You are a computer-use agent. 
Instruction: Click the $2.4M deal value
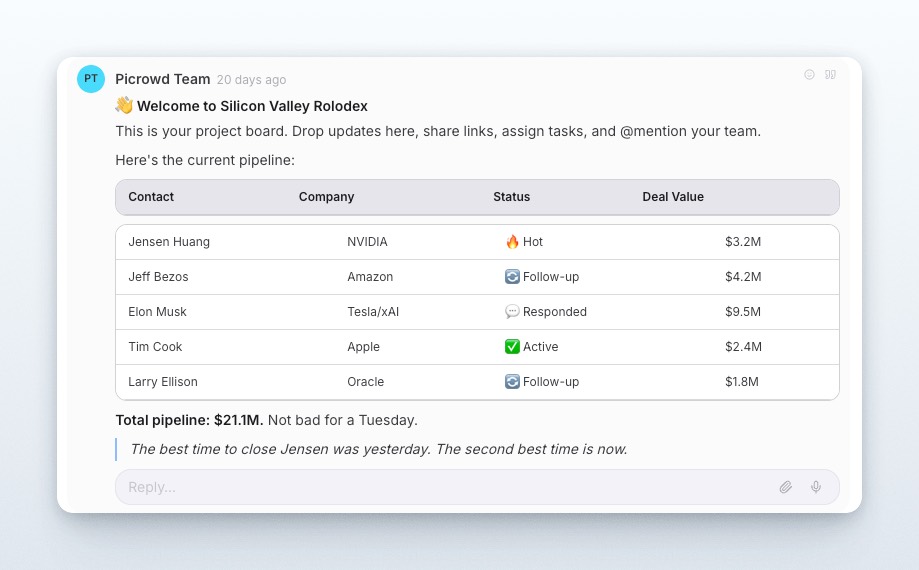(x=743, y=347)
